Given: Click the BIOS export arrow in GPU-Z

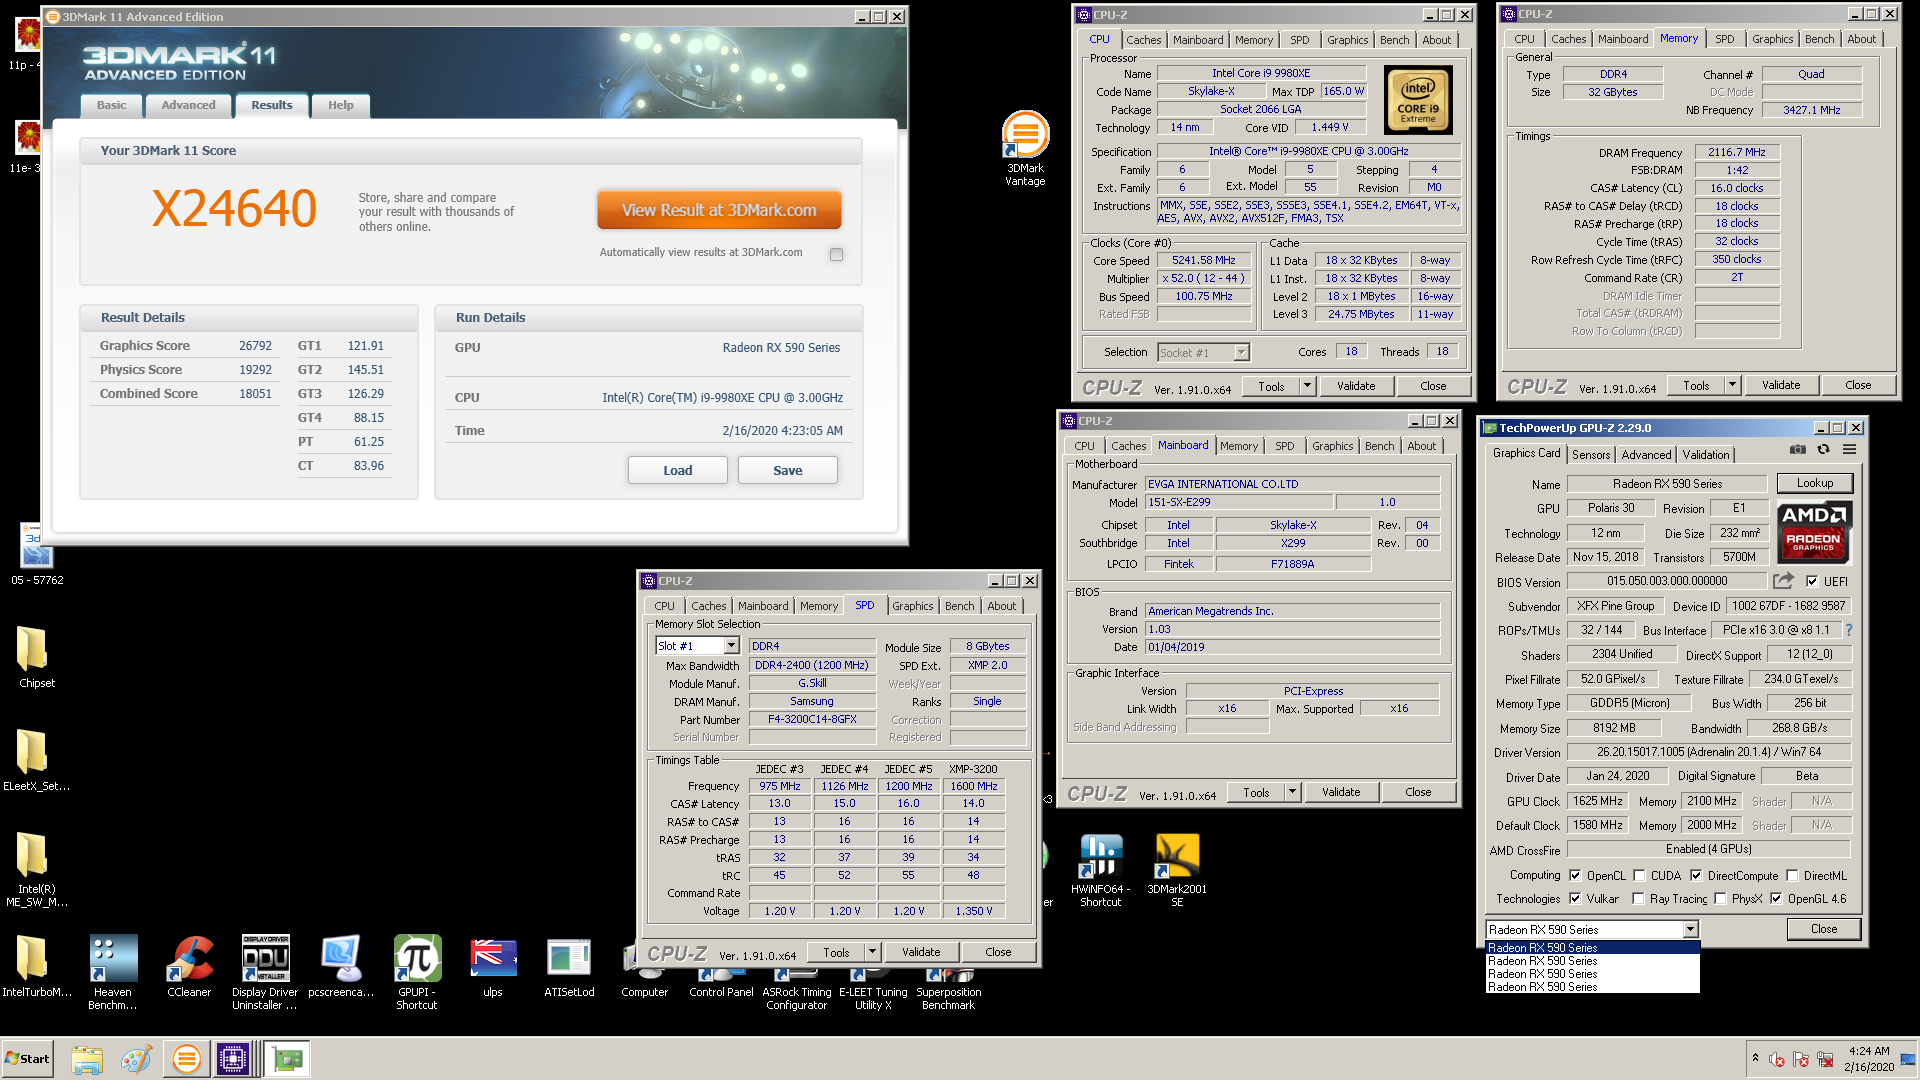Looking at the screenshot, I should (x=1783, y=580).
